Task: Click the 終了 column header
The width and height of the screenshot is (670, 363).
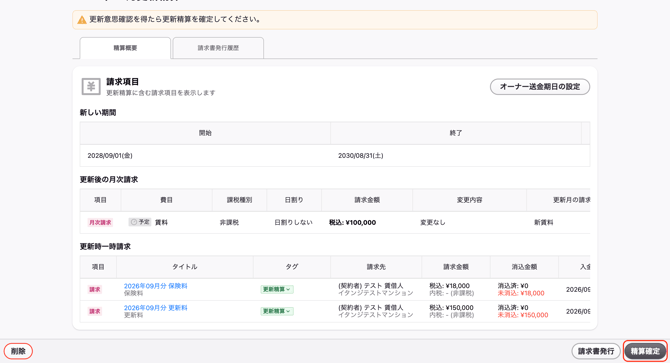Action: pos(456,133)
